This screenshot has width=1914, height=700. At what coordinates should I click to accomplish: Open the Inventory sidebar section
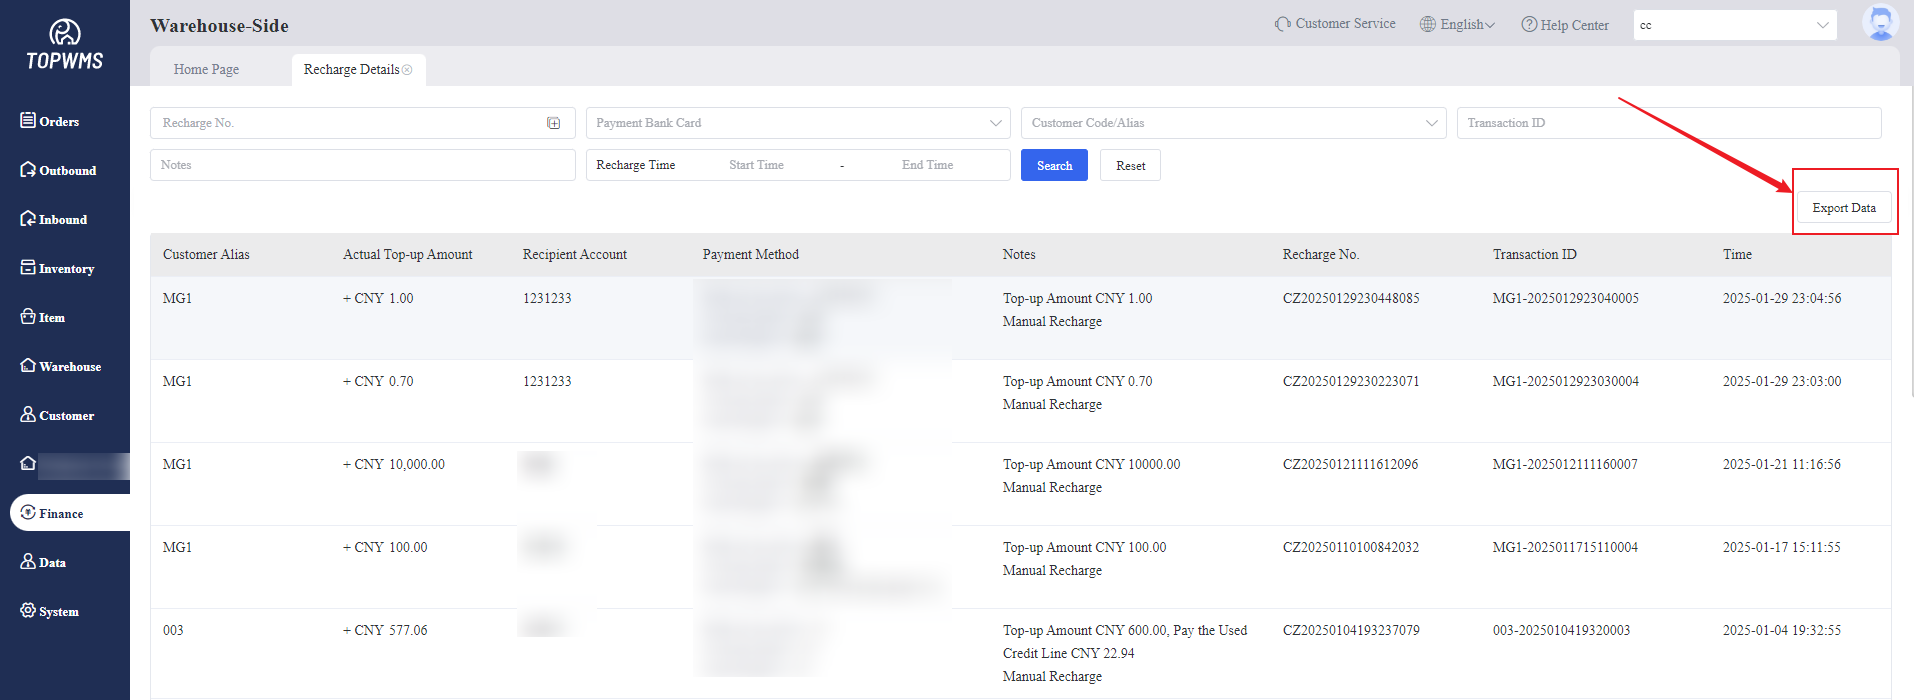click(57, 268)
